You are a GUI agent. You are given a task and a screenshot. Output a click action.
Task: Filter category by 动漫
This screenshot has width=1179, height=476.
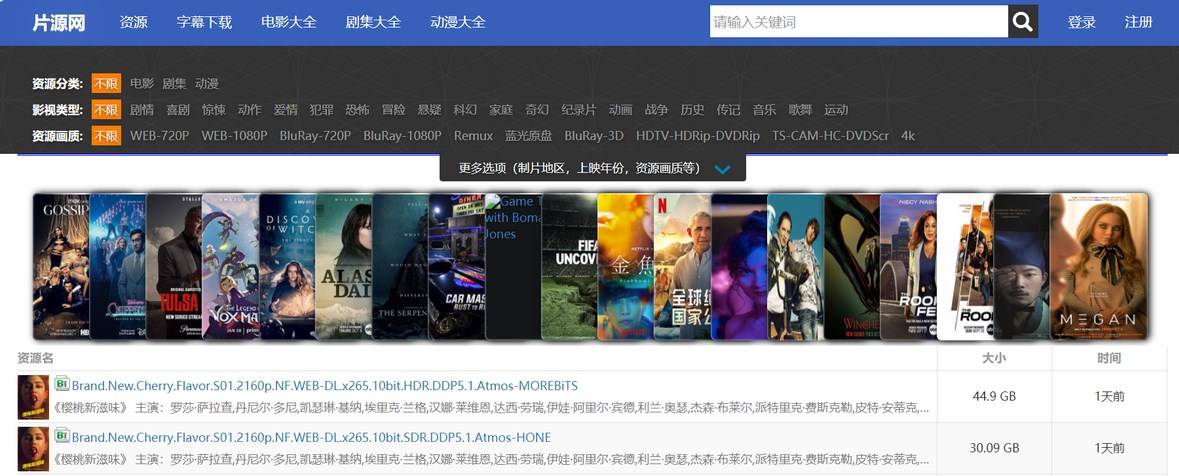[x=207, y=83]
